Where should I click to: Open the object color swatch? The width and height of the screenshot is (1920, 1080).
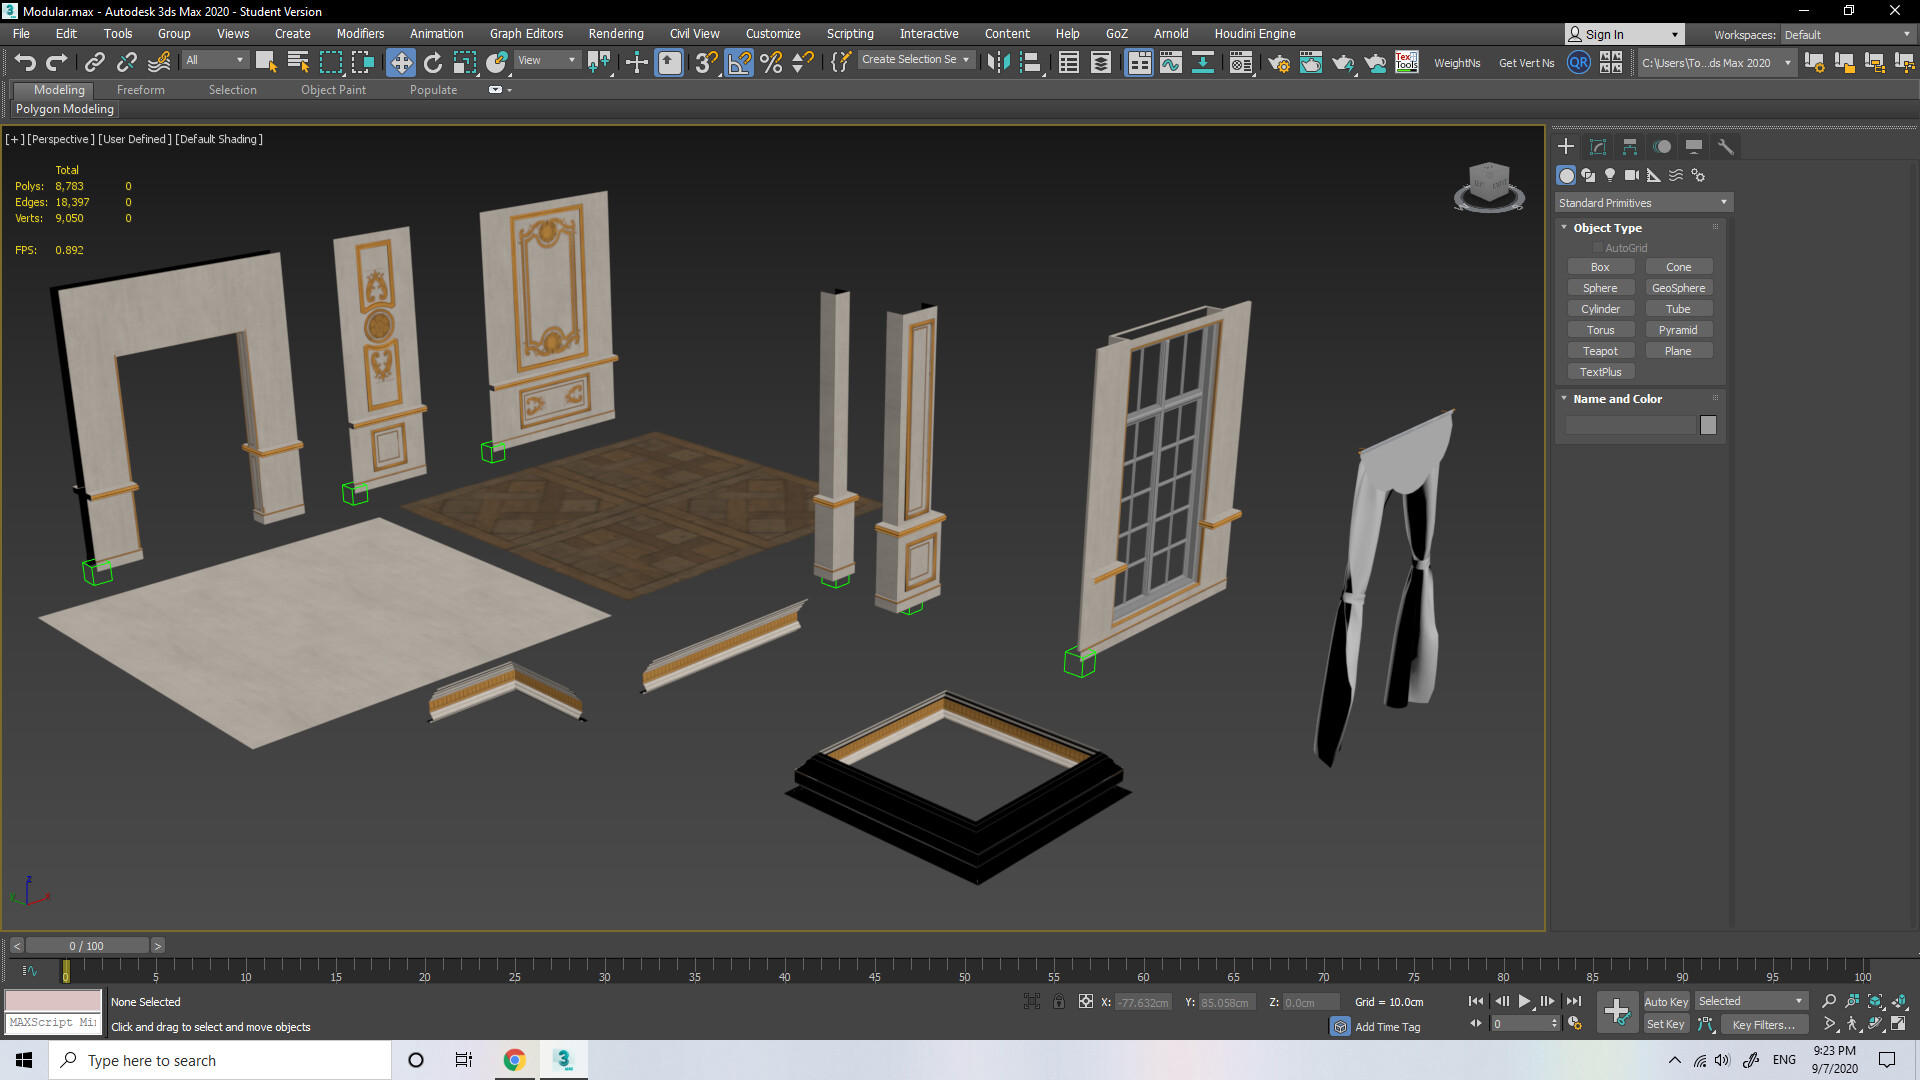(x=1708, y=425)
